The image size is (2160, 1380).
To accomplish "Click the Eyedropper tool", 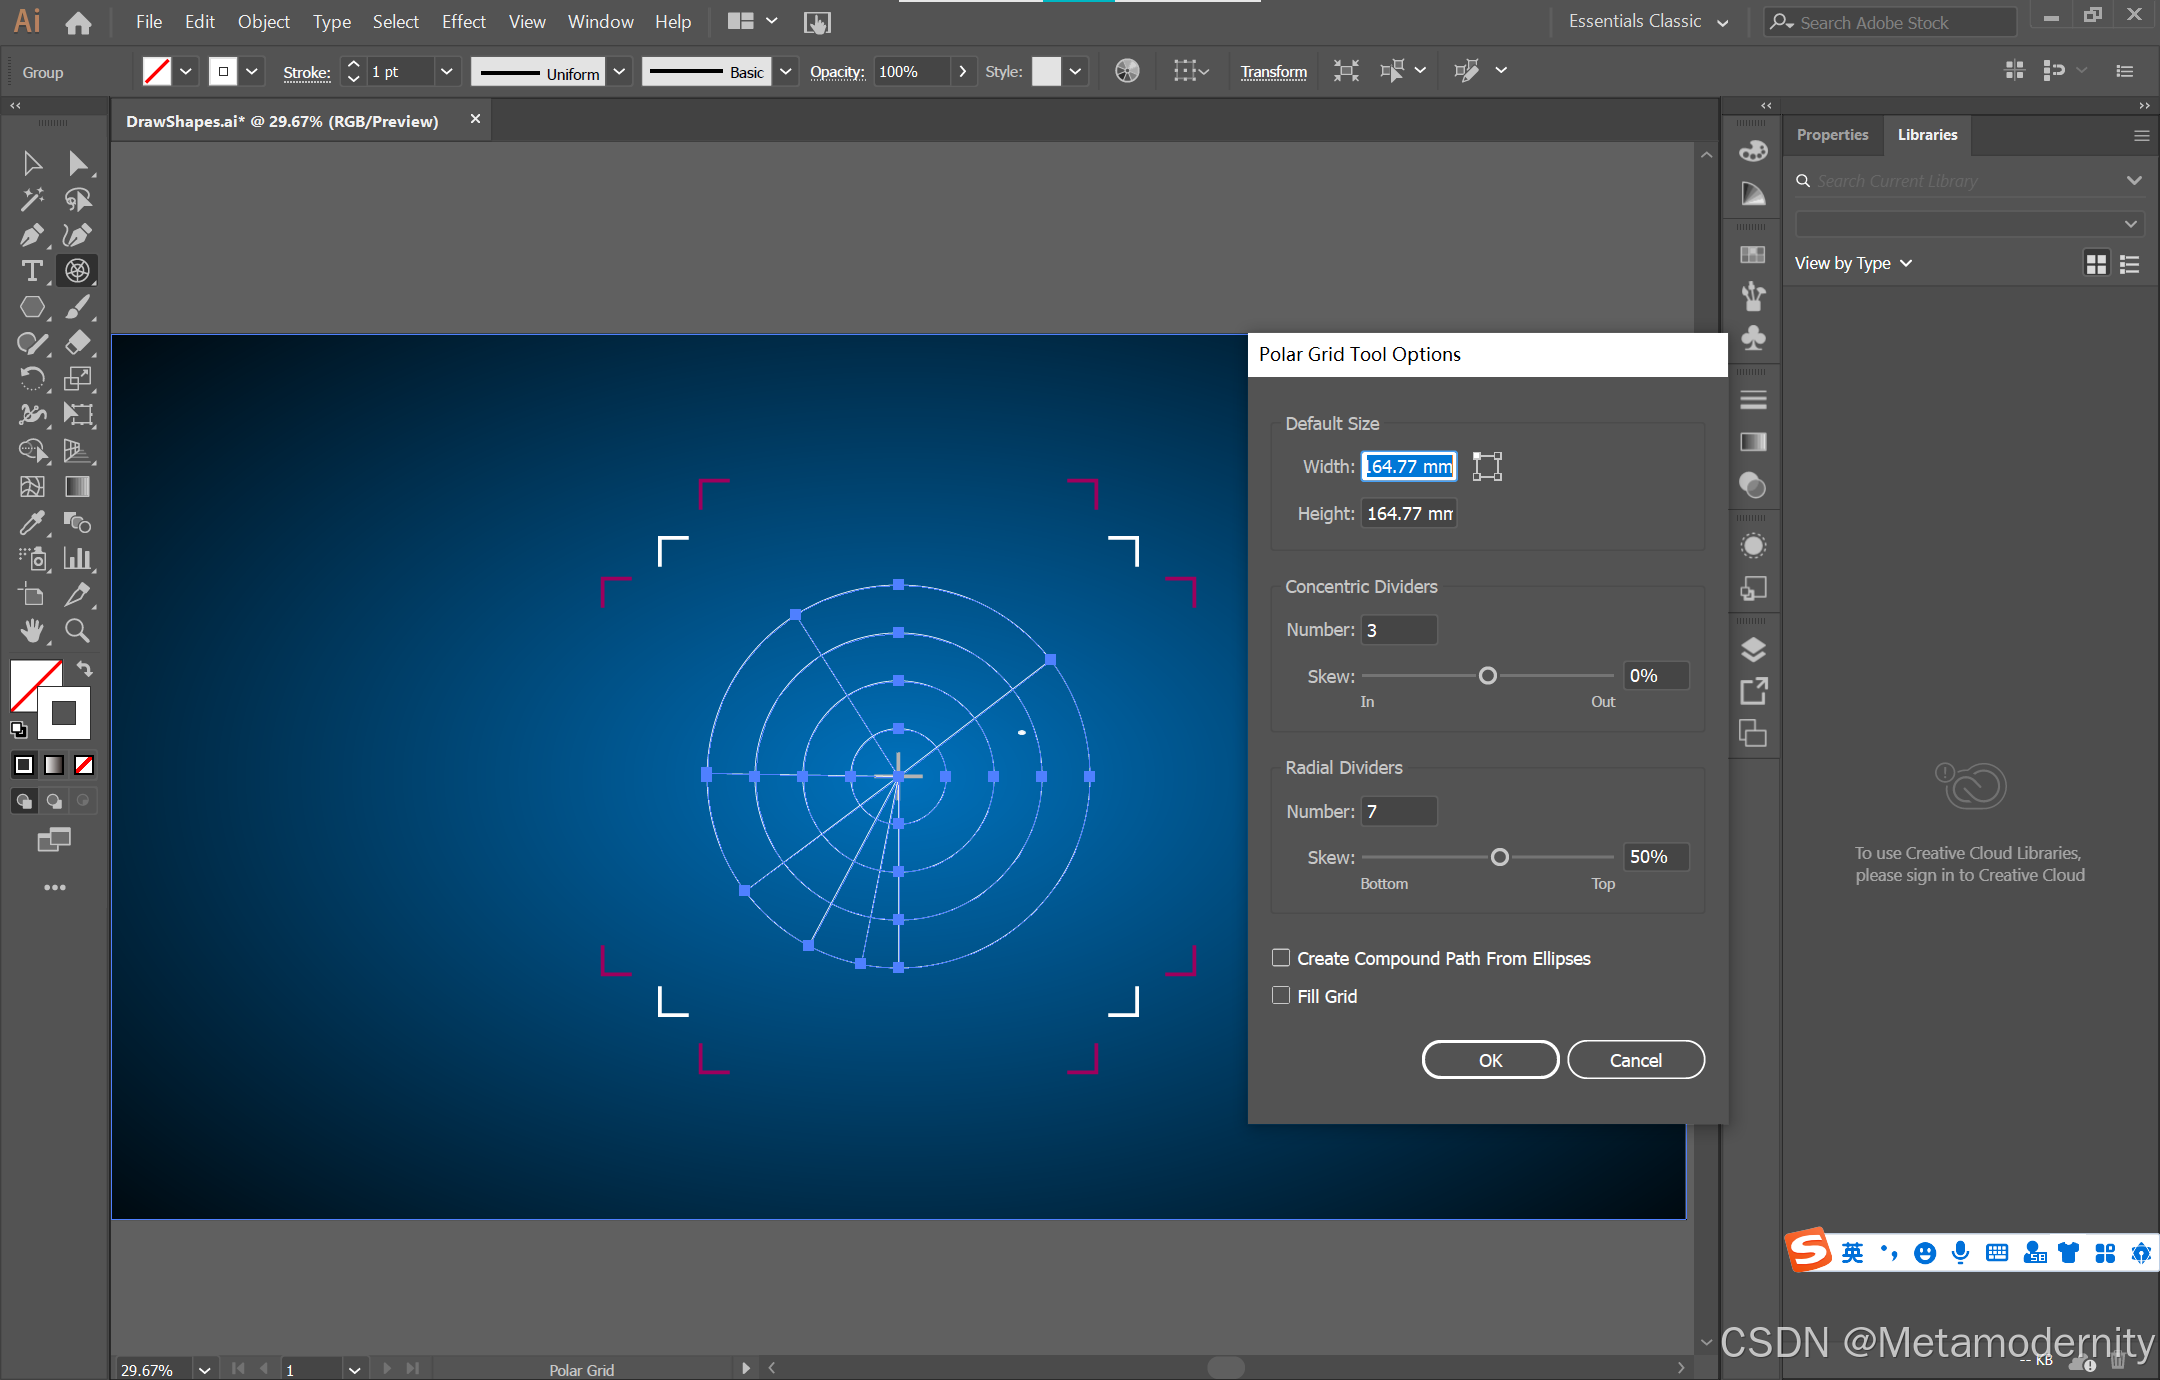I will 32,523.
